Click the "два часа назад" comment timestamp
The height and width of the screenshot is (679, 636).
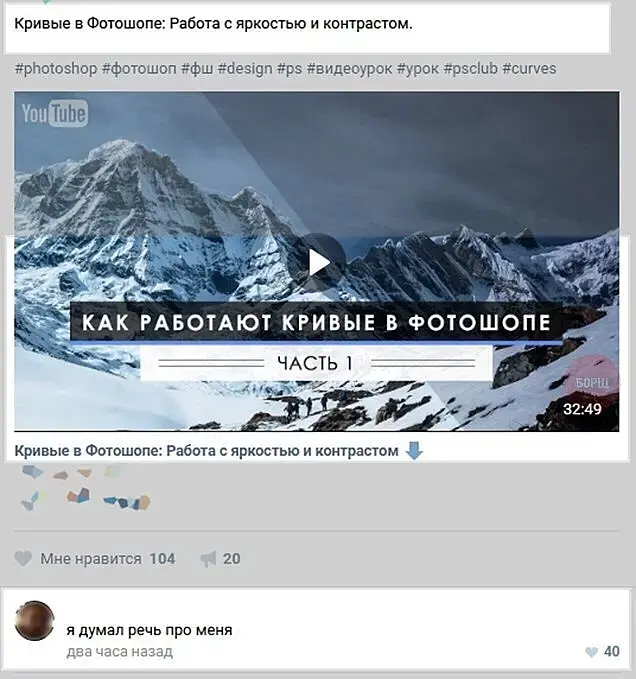click(x=119, y=652)
